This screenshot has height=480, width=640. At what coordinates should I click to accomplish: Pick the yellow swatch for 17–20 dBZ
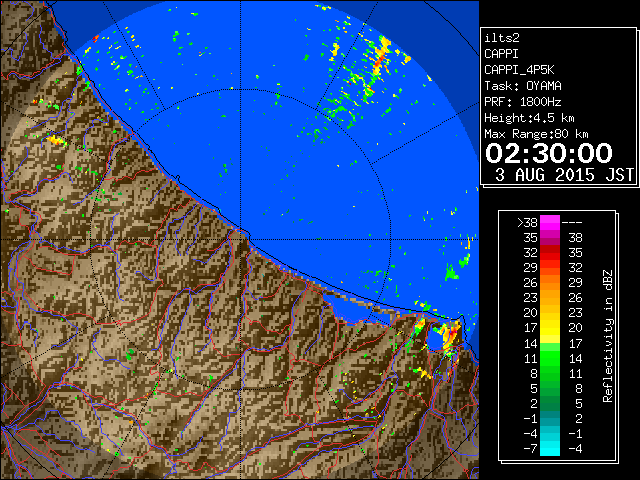click(x=550, y=328)
